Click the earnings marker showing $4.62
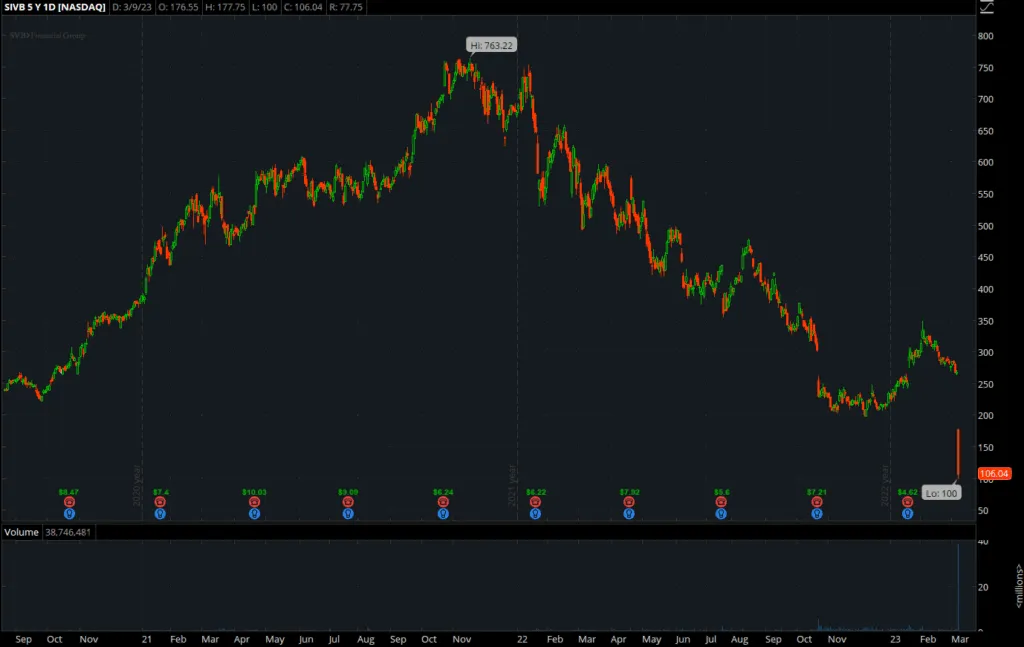This screenshot has width=1024, height=647. coord(906,500)
